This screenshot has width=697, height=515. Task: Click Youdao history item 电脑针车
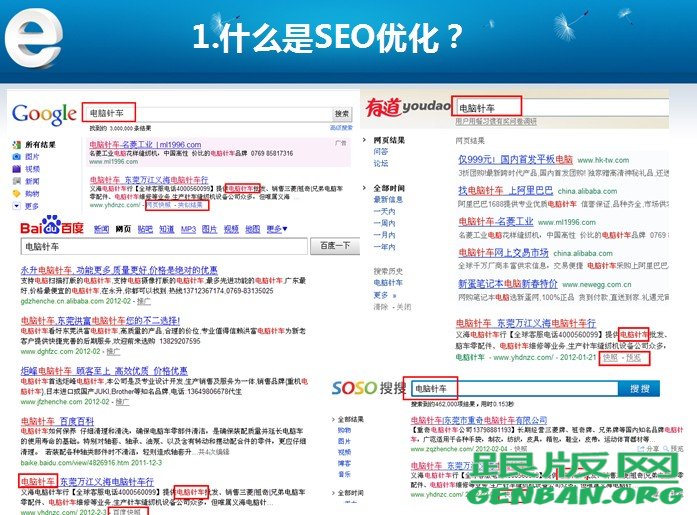click(x=388, y=283)
